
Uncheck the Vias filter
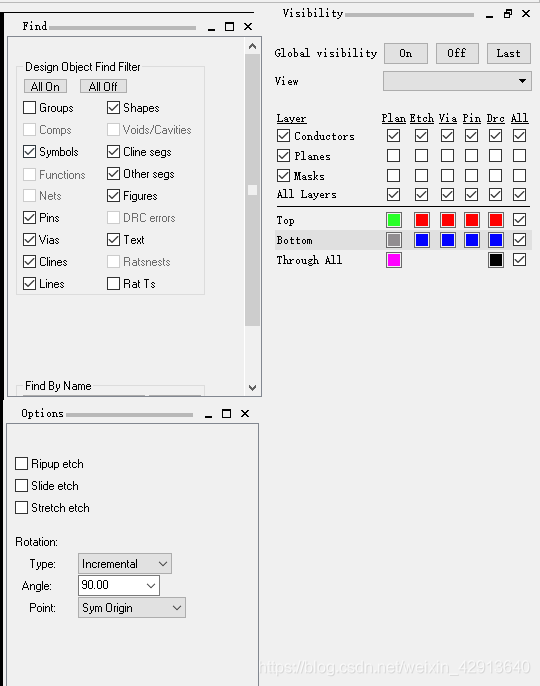[29, 240]
